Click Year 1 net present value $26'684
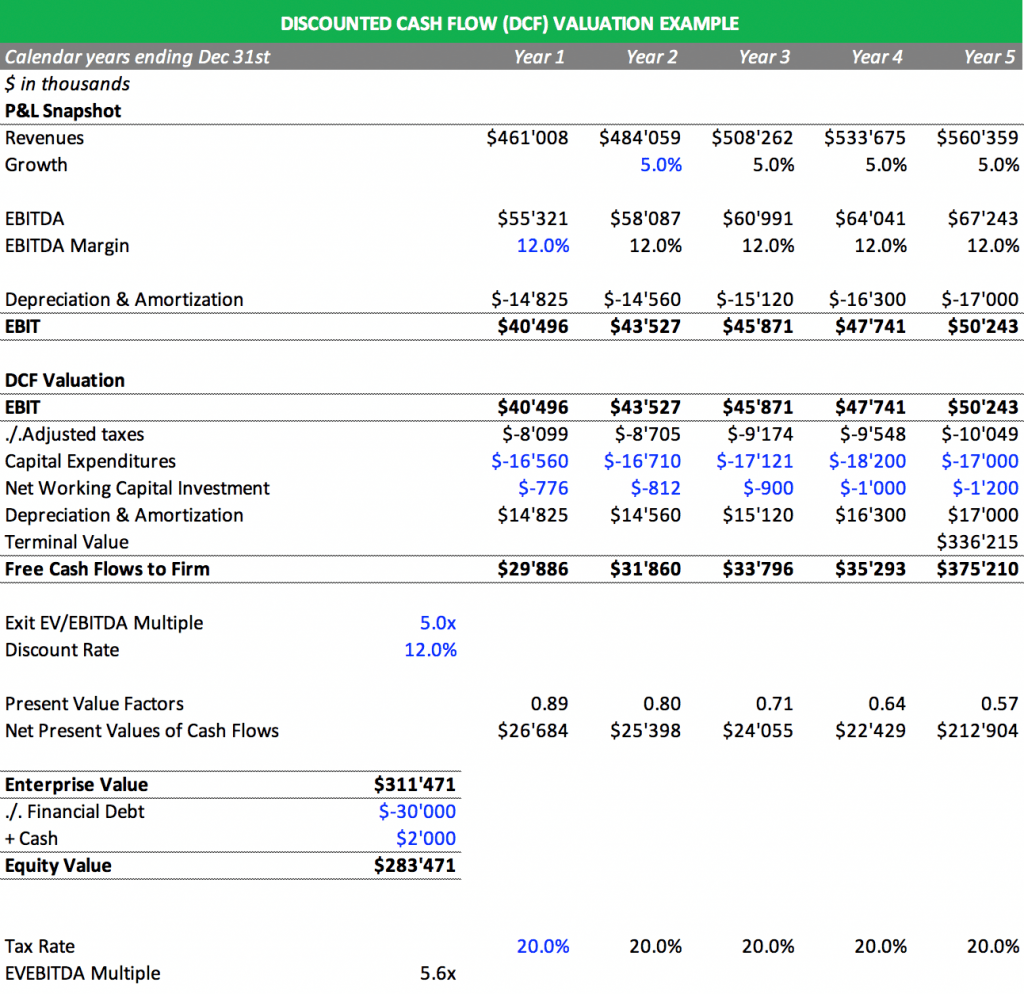The image size is (1024, 994). (x=532, y=730)
